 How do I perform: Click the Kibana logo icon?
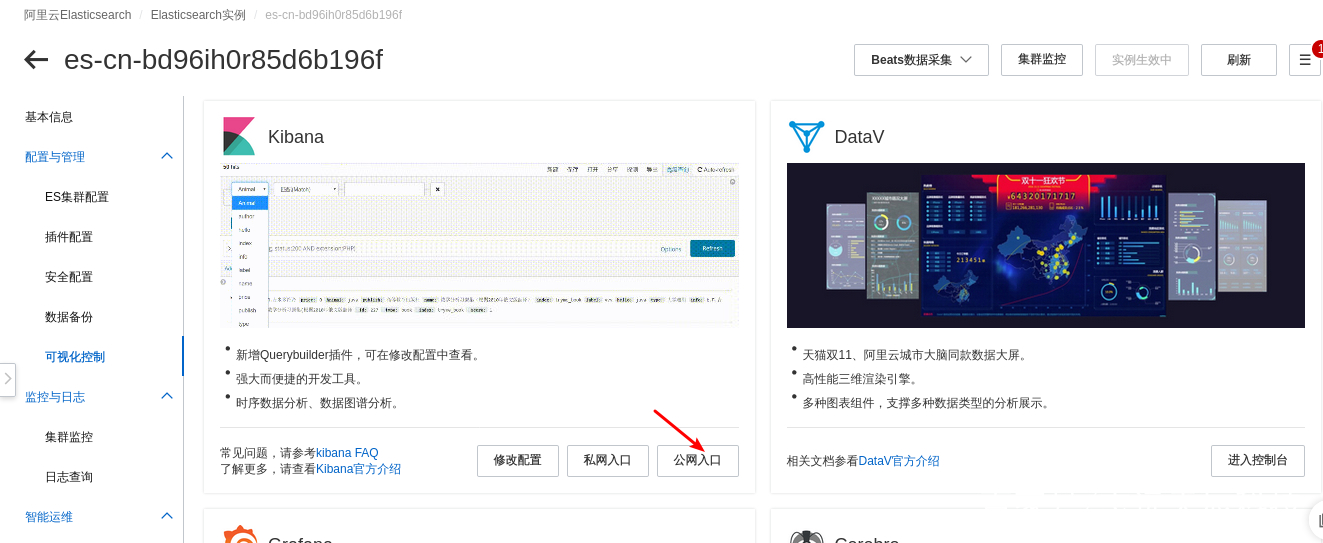(239, 136)
